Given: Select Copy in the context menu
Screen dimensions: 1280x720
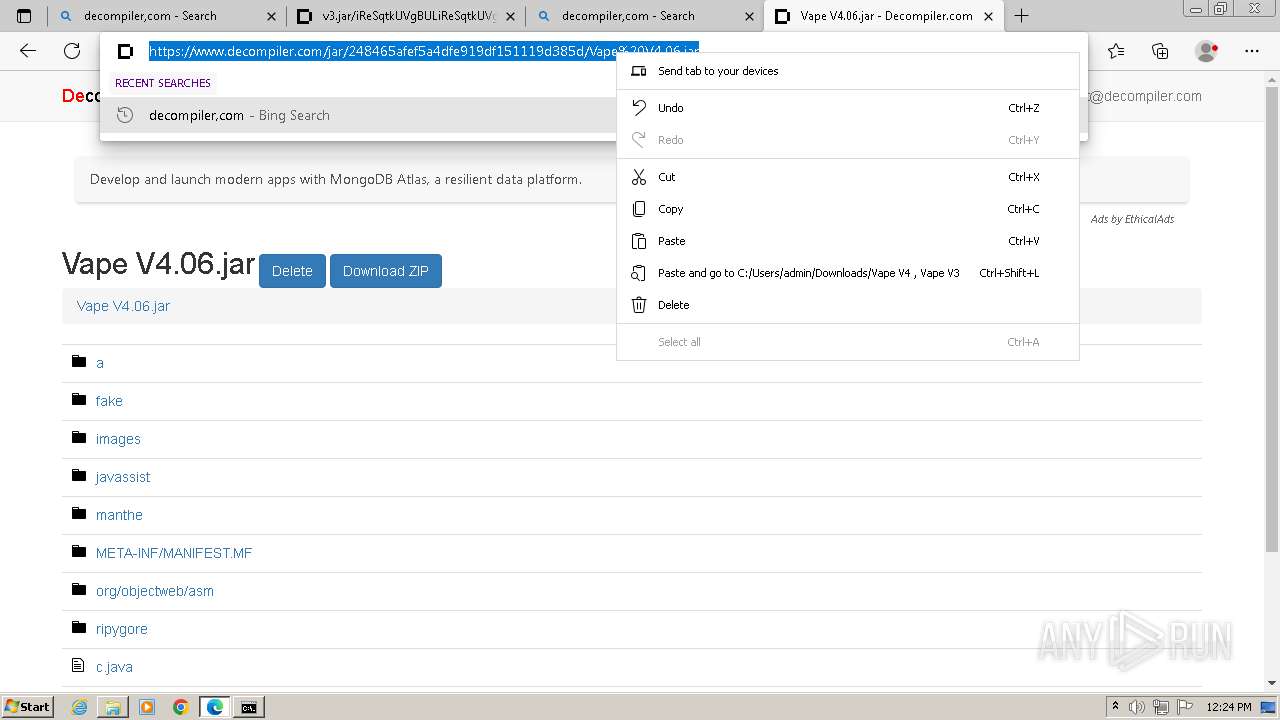Looking at the screenshot, I should tap(848, 209).
